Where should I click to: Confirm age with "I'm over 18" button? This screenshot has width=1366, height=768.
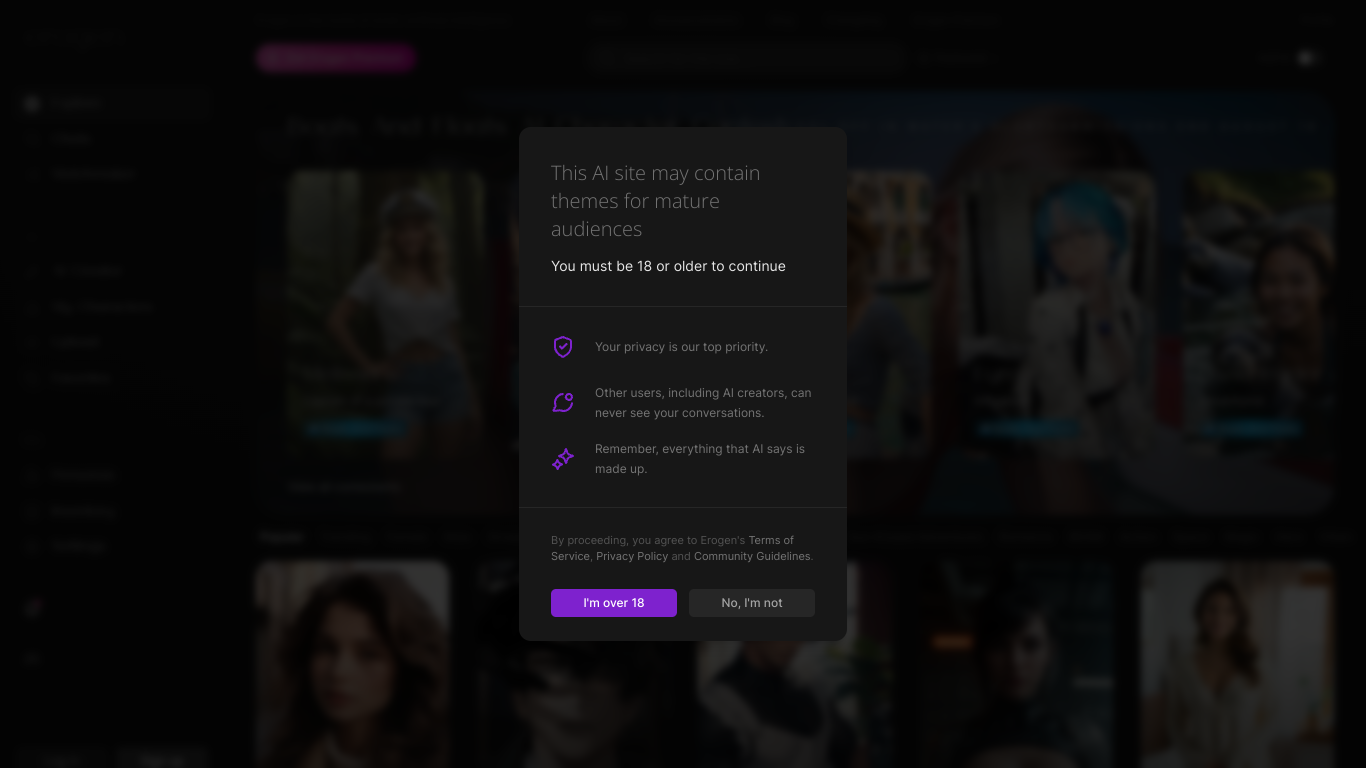(613, 603)
